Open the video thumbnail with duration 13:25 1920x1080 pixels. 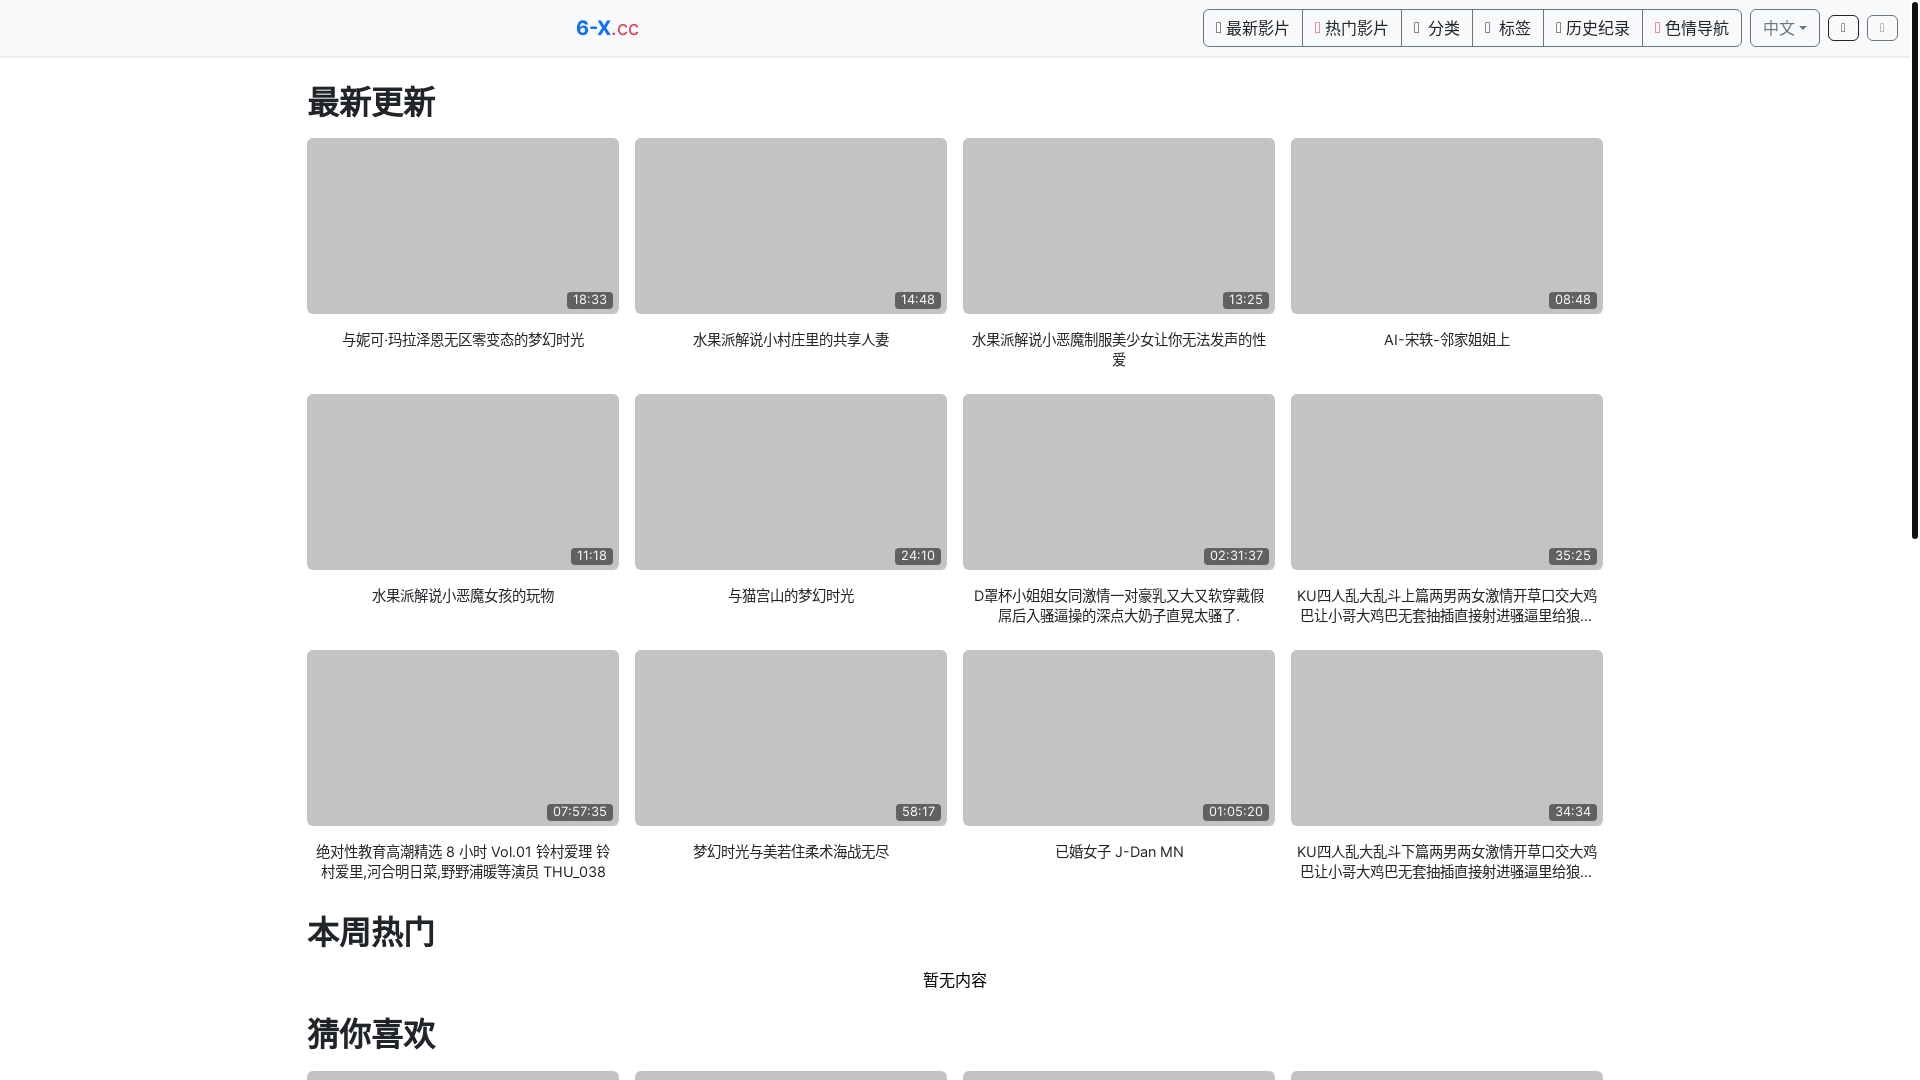tap(1119, 226)
